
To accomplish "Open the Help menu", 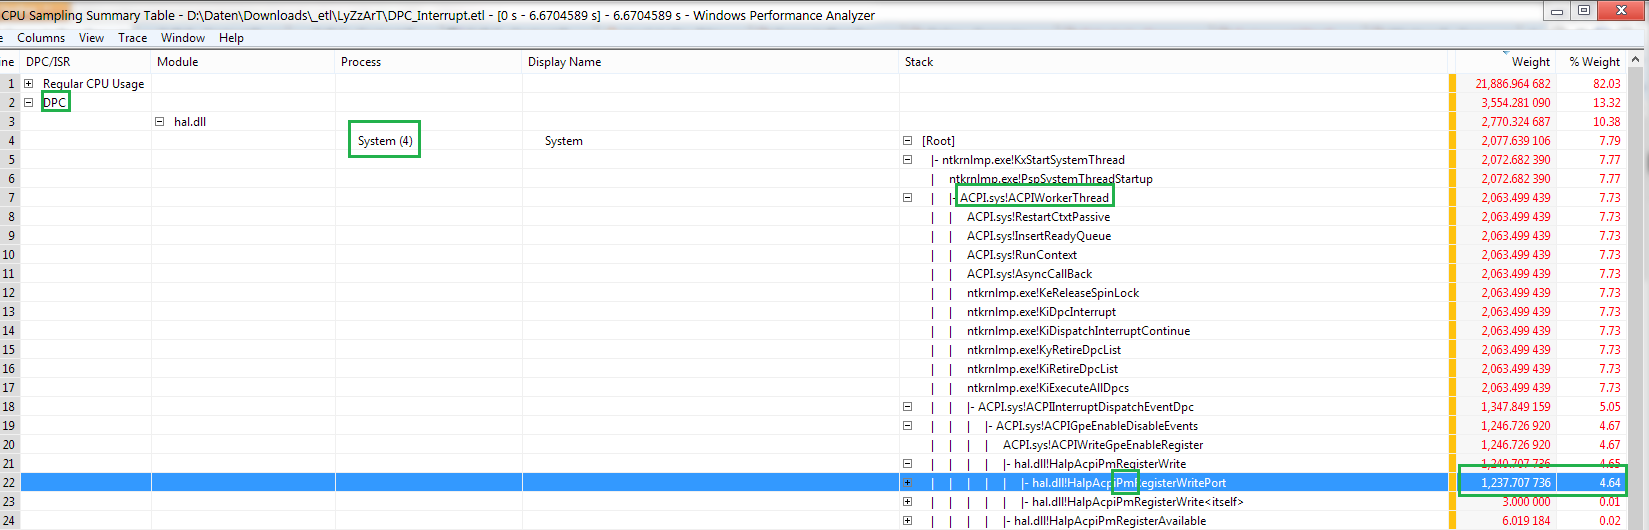I will click(x=231, y=38).
